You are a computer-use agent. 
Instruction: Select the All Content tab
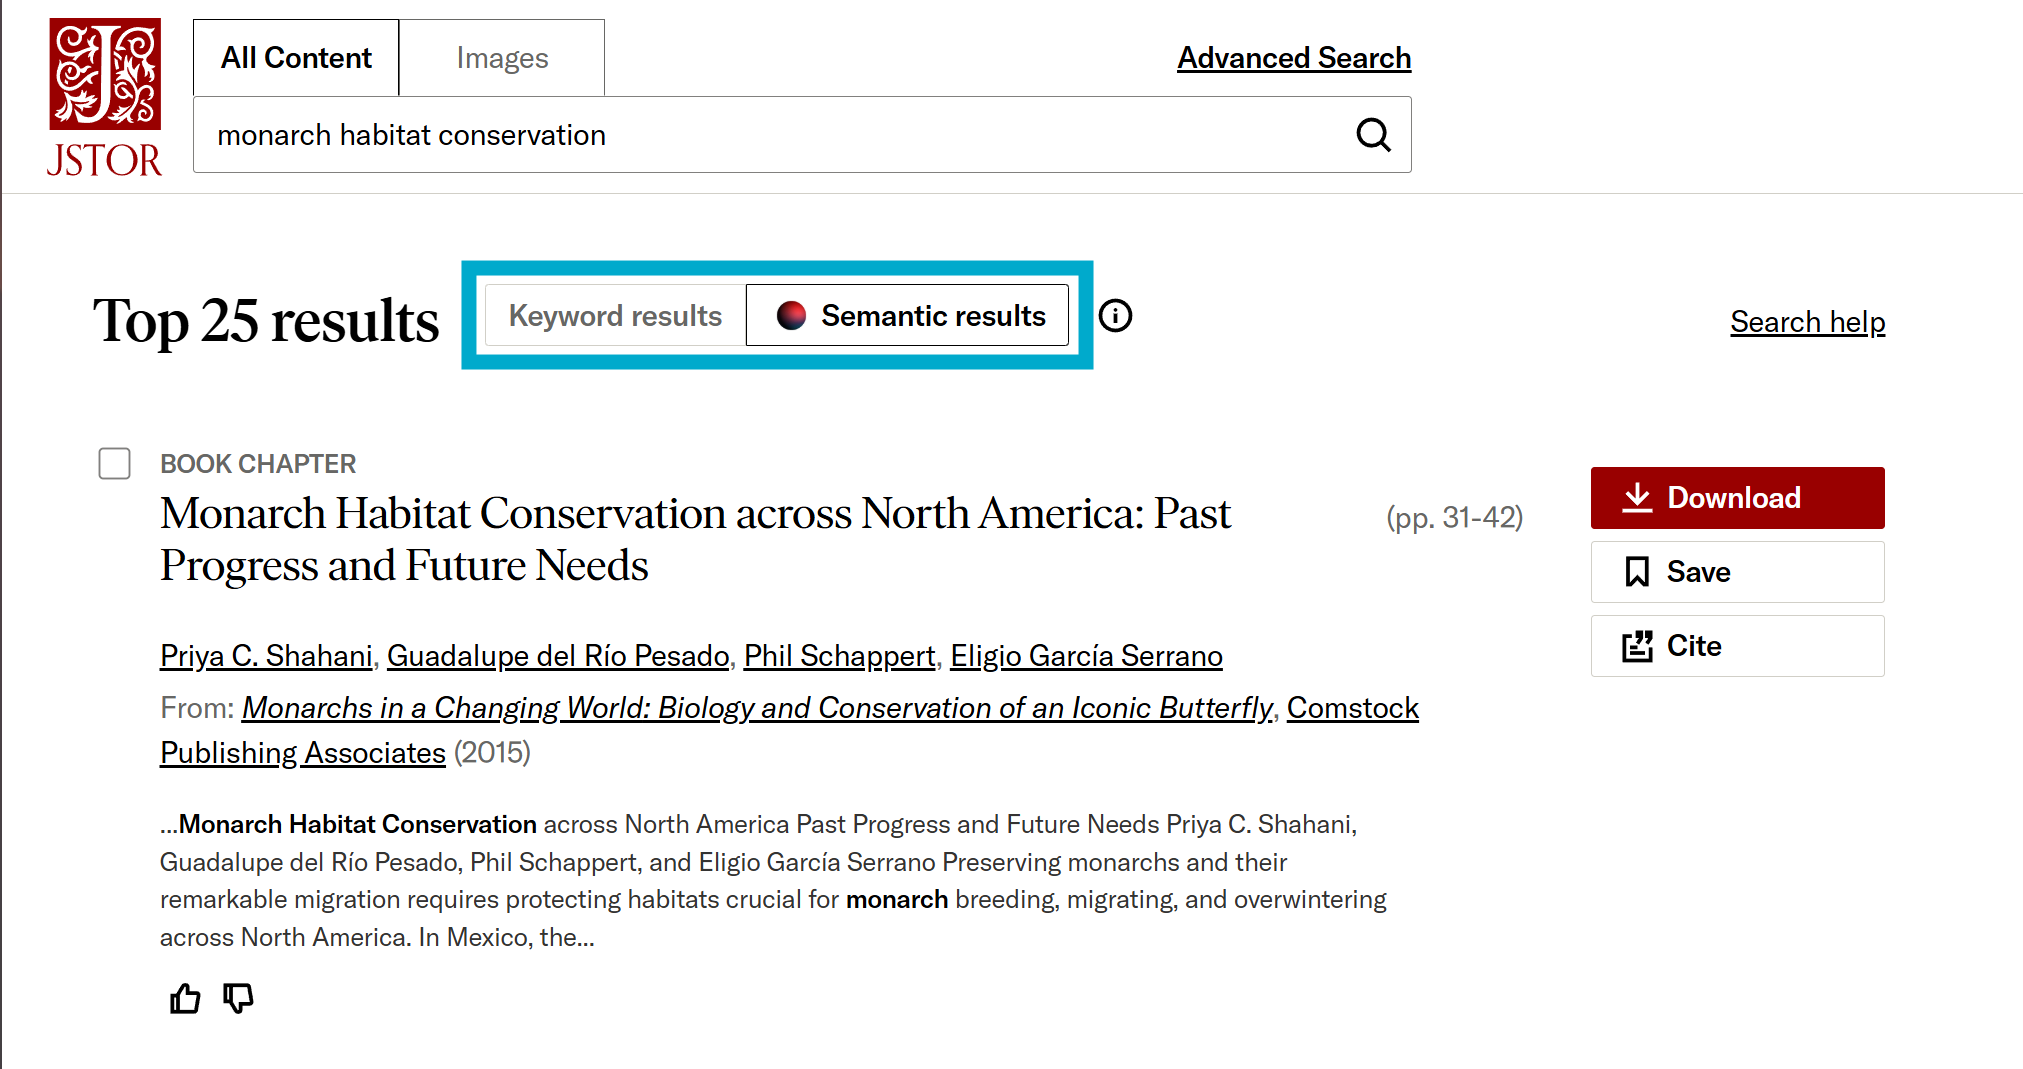point(296,58)
